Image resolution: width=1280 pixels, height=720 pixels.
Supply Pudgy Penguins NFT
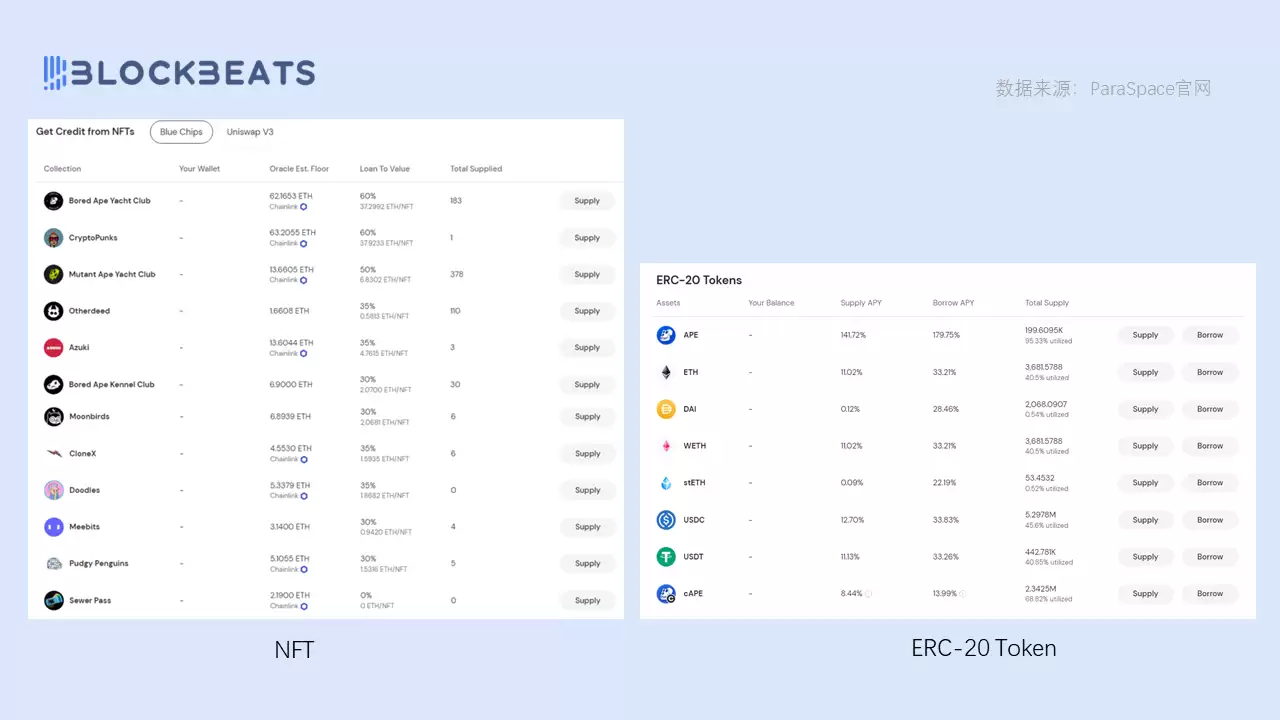587,564
